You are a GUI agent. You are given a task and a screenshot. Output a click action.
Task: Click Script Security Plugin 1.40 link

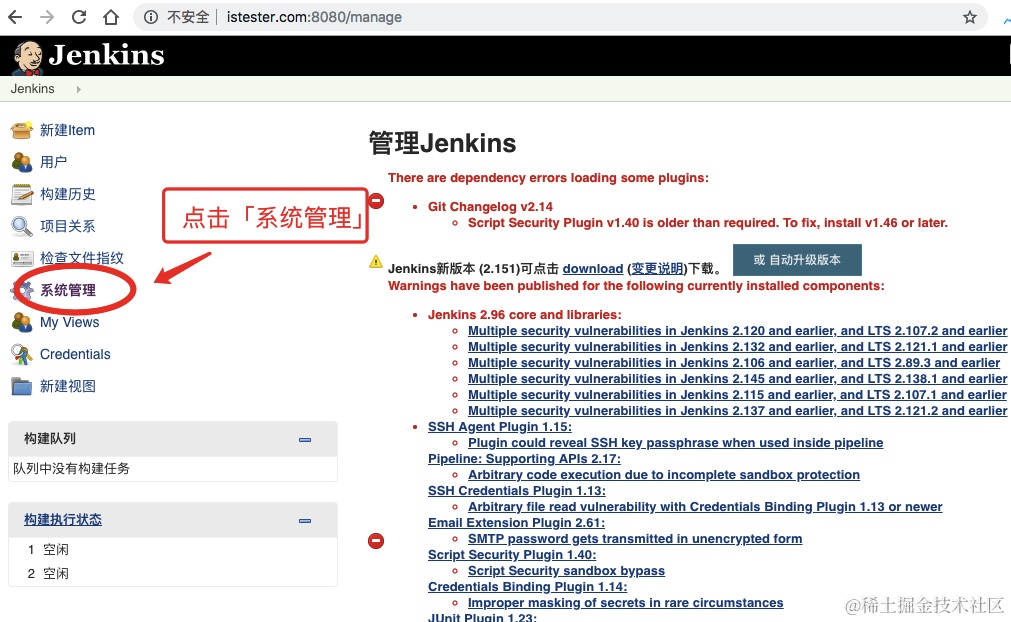point(512,555)
